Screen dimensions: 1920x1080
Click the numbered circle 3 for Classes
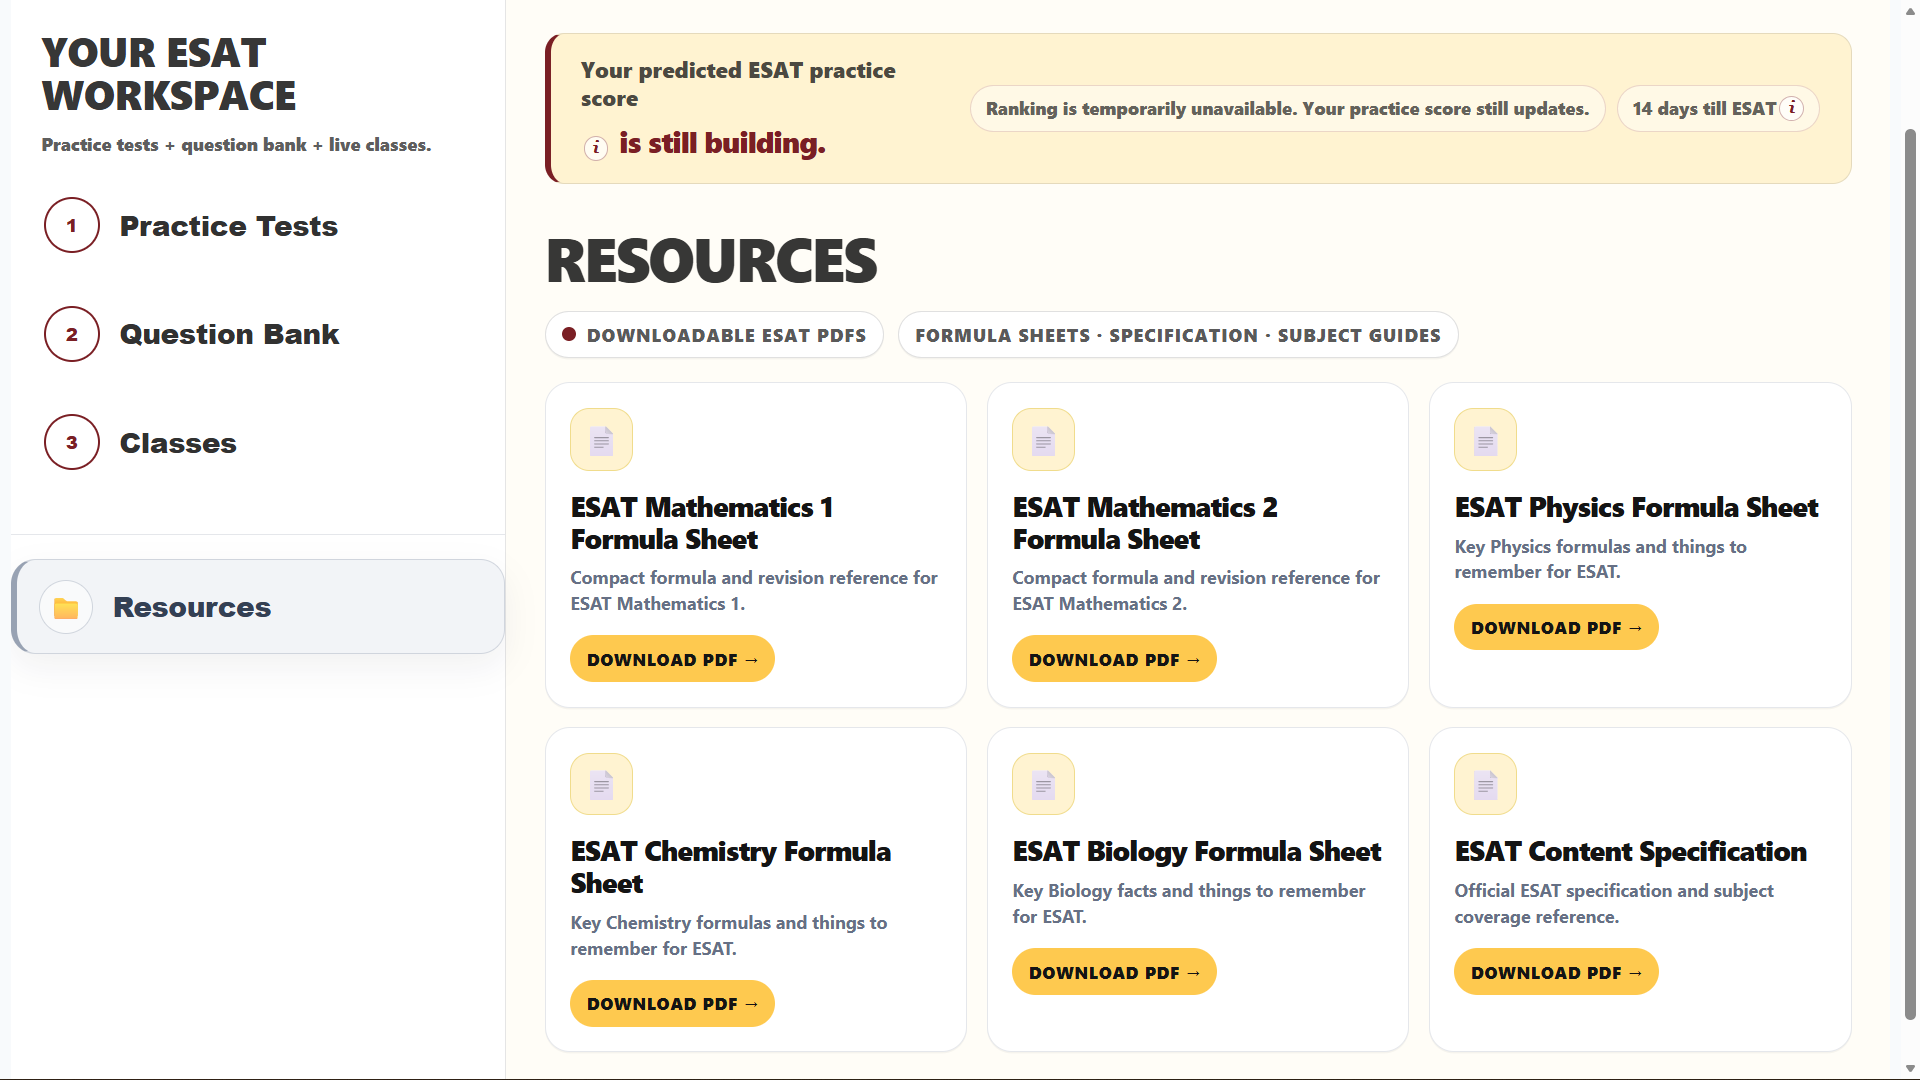tap(72, 442)
